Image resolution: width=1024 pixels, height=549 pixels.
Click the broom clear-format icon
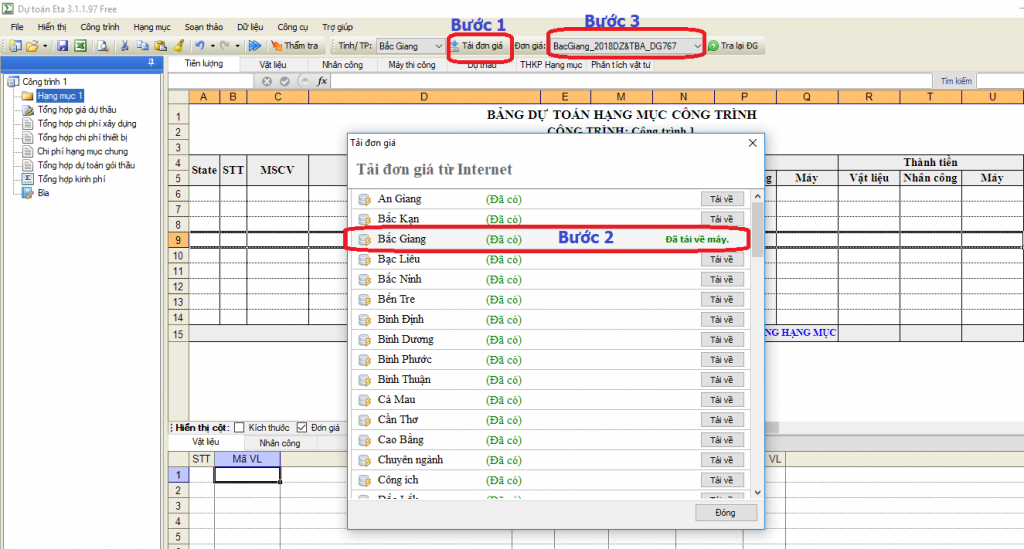[178, 46]
